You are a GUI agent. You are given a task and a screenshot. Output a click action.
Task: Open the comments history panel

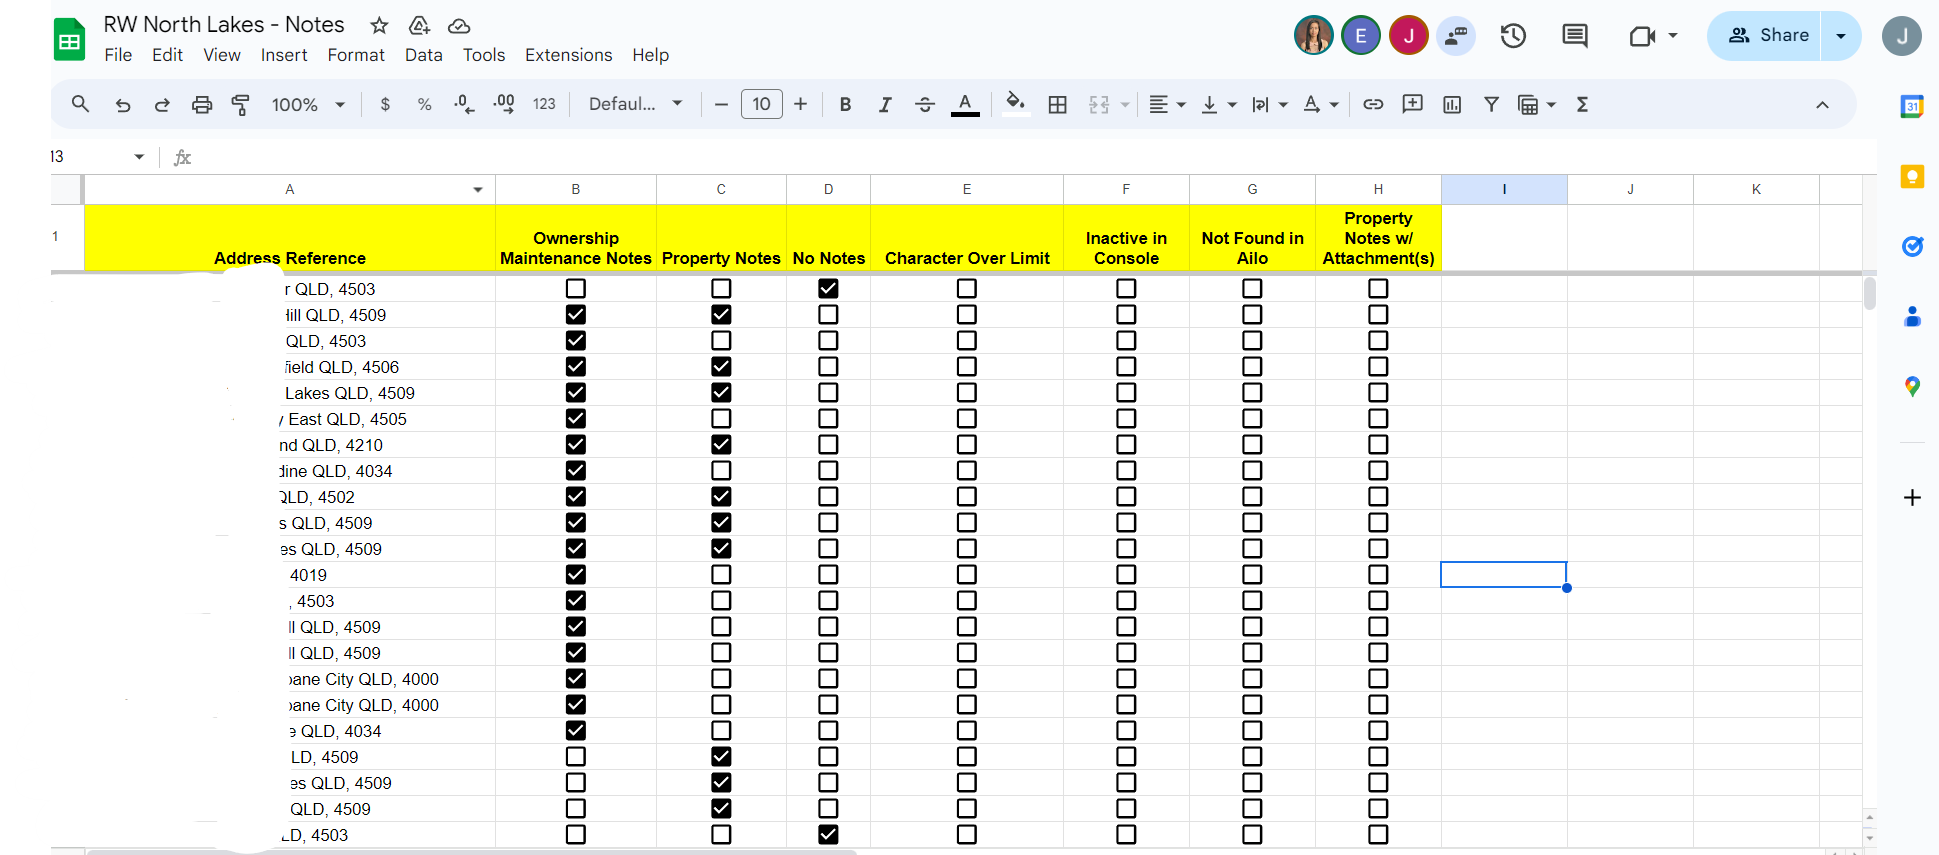coord(1575,36)
